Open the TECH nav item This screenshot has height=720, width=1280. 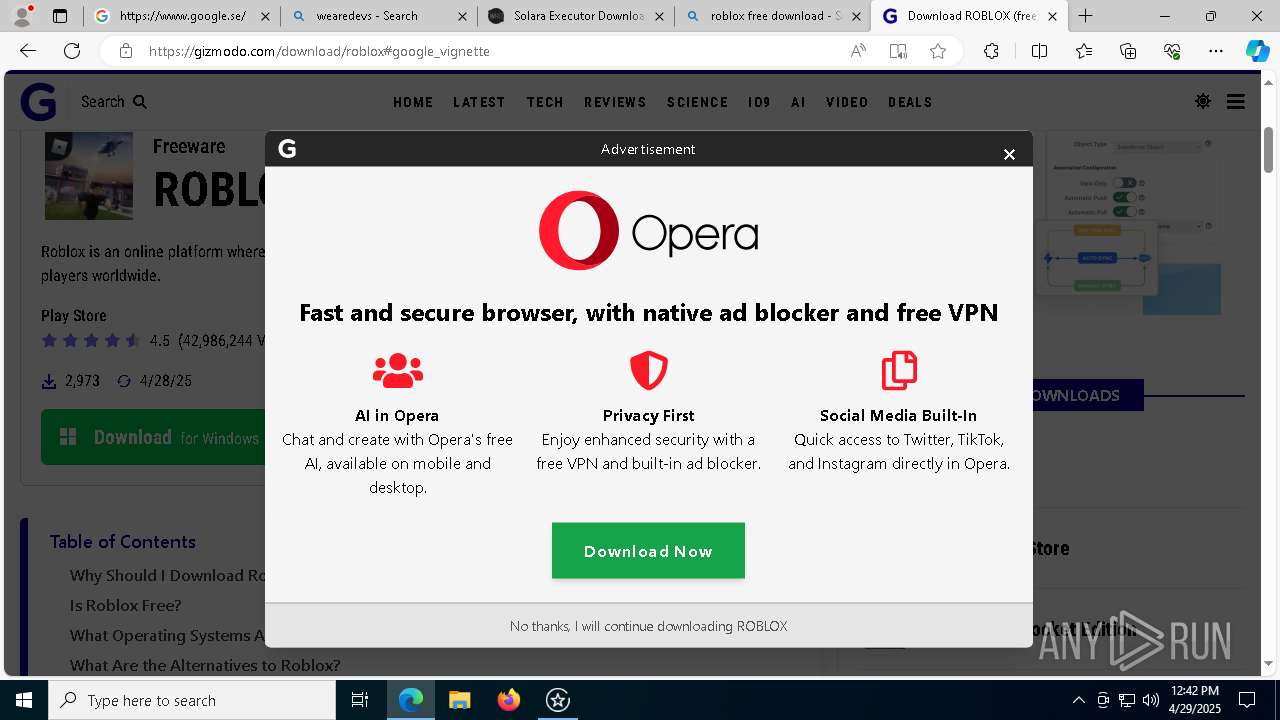[x=545, y=102]
